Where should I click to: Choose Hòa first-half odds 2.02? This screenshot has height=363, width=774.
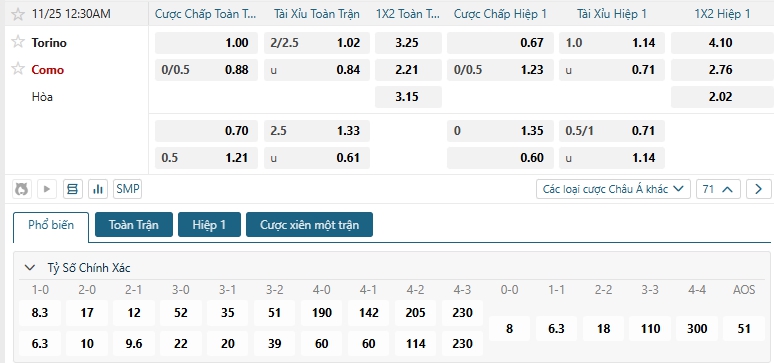720,97
